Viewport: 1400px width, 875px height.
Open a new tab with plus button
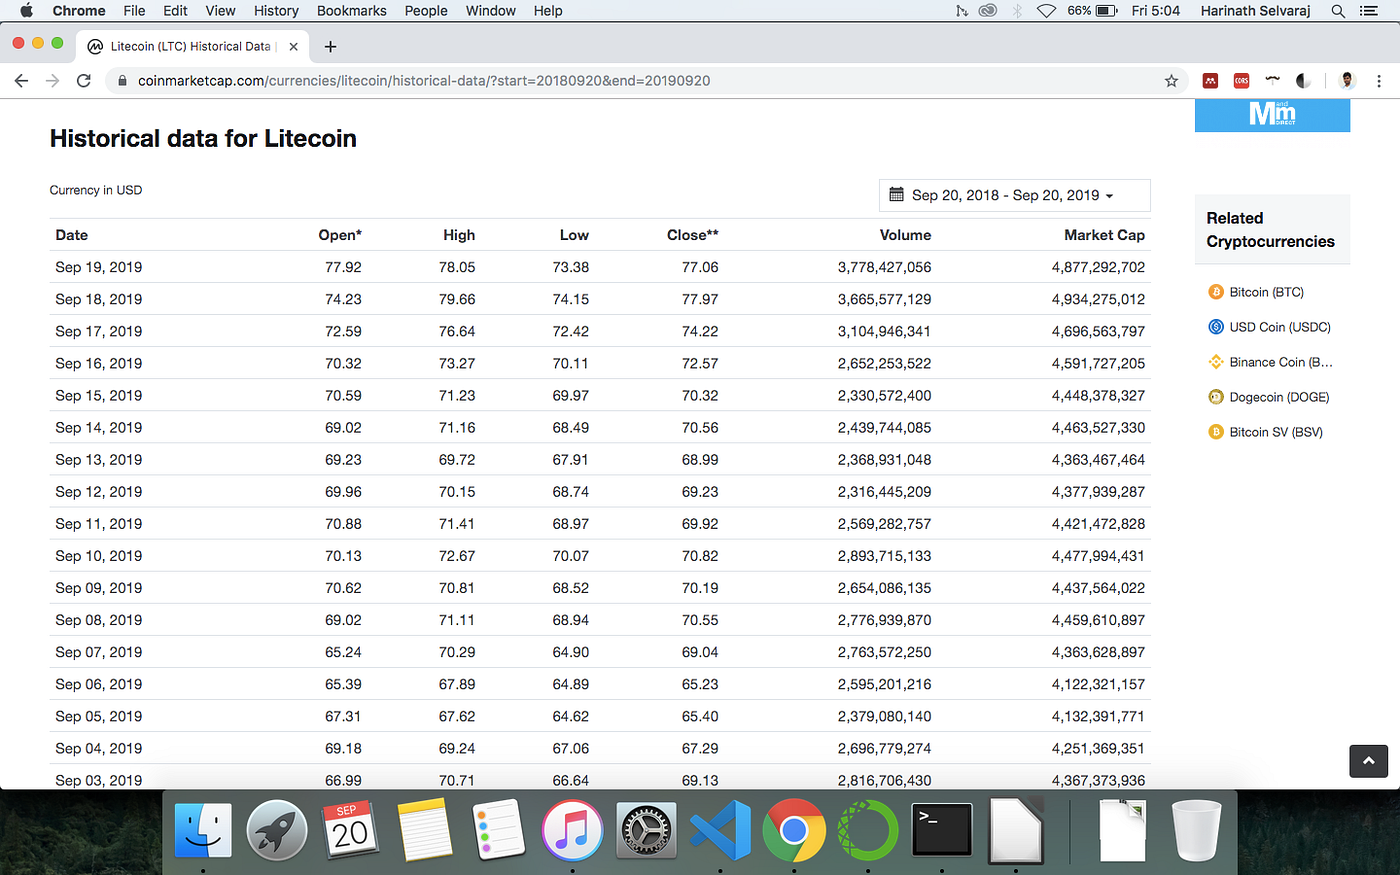click(x=330, y=46)
